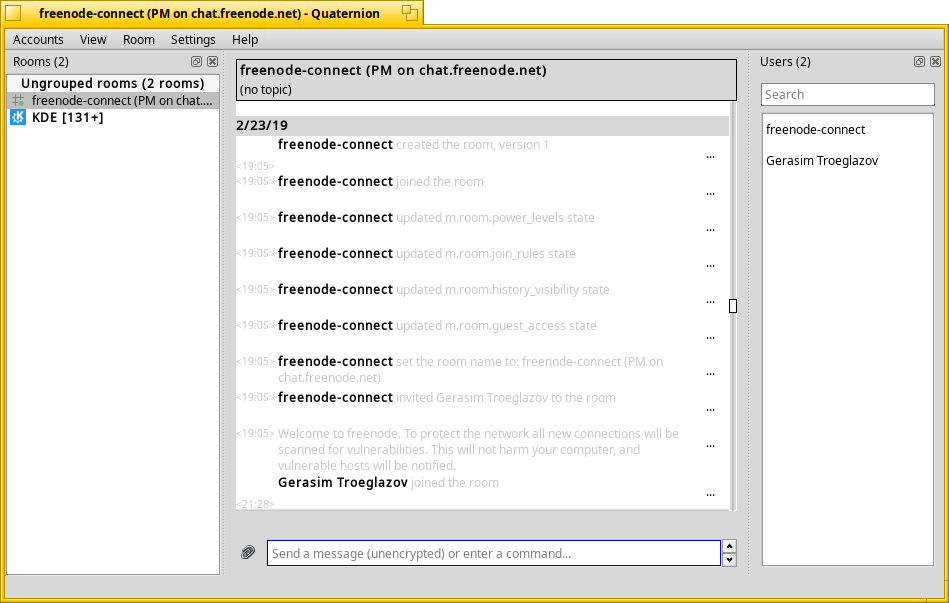Viewport: 949px width, 603px height.
Task: Click 'updated m.room.power_levels state' text
Action: click(x=495, y=217)
